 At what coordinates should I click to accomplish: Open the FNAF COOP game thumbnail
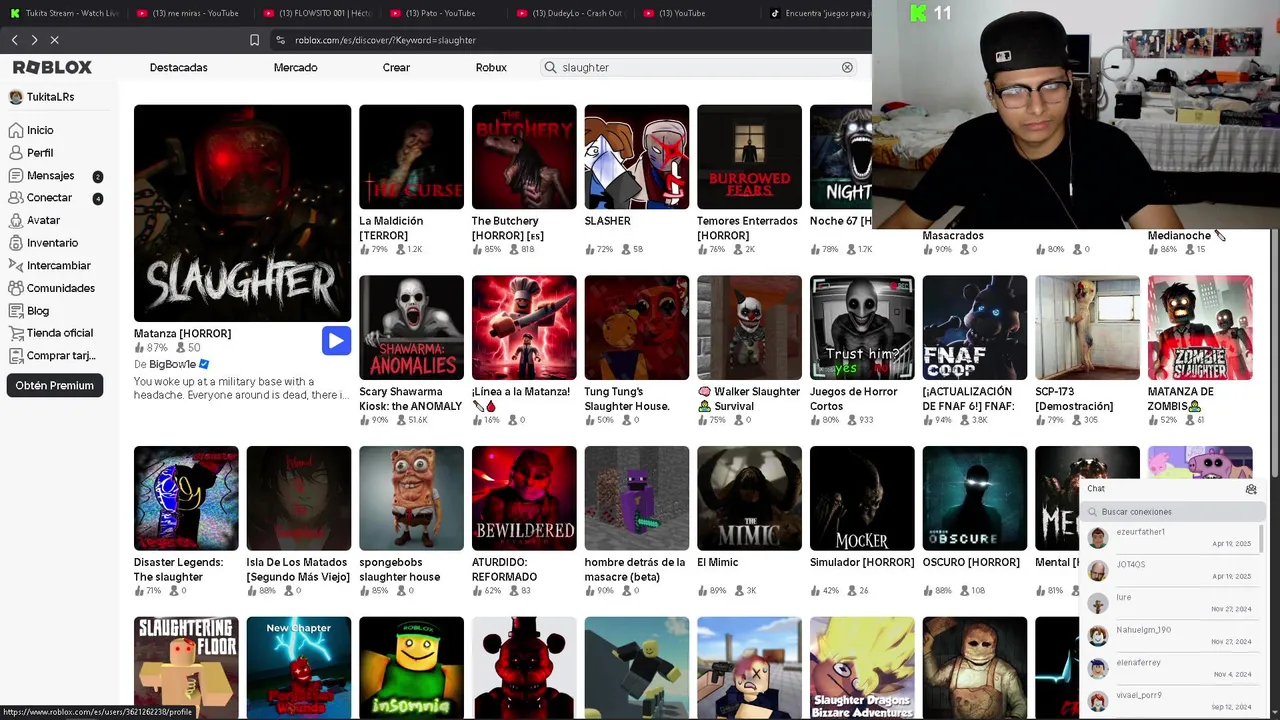975,328
